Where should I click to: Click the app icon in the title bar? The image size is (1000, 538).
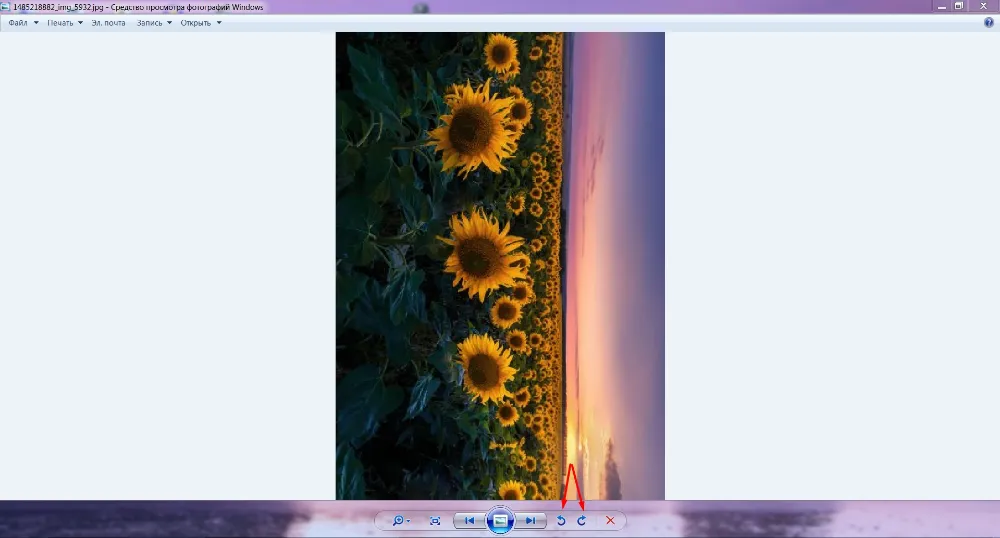6,6
